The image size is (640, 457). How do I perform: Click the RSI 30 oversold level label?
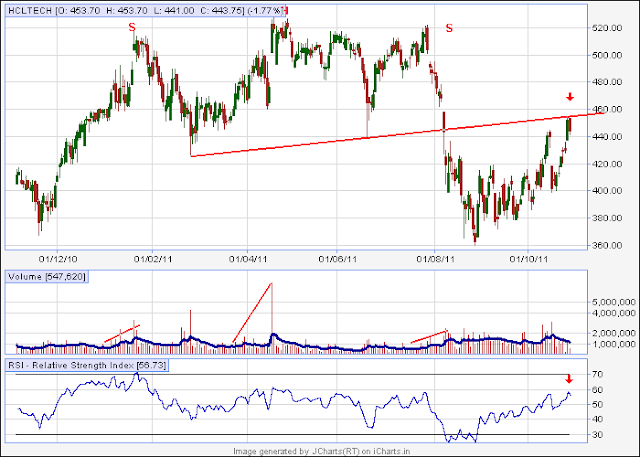click(597, 435)
